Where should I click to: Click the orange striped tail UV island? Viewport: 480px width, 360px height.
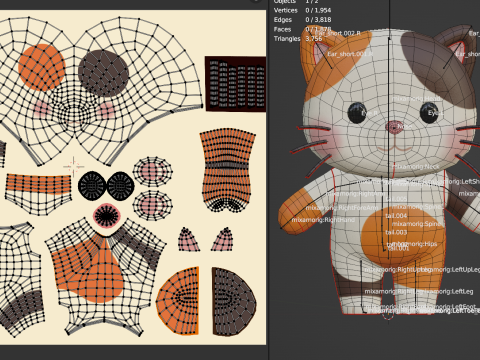click(228, 170)
